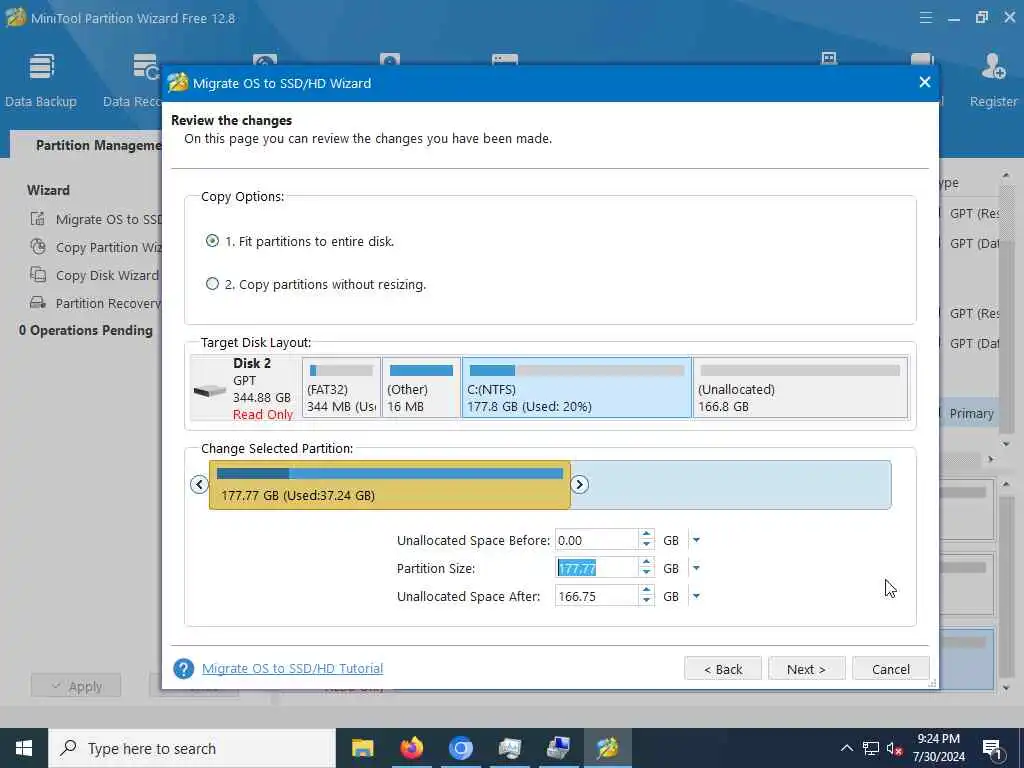
Task: Select the Unallocated 166.8 GB block
Action: (801, 387)
